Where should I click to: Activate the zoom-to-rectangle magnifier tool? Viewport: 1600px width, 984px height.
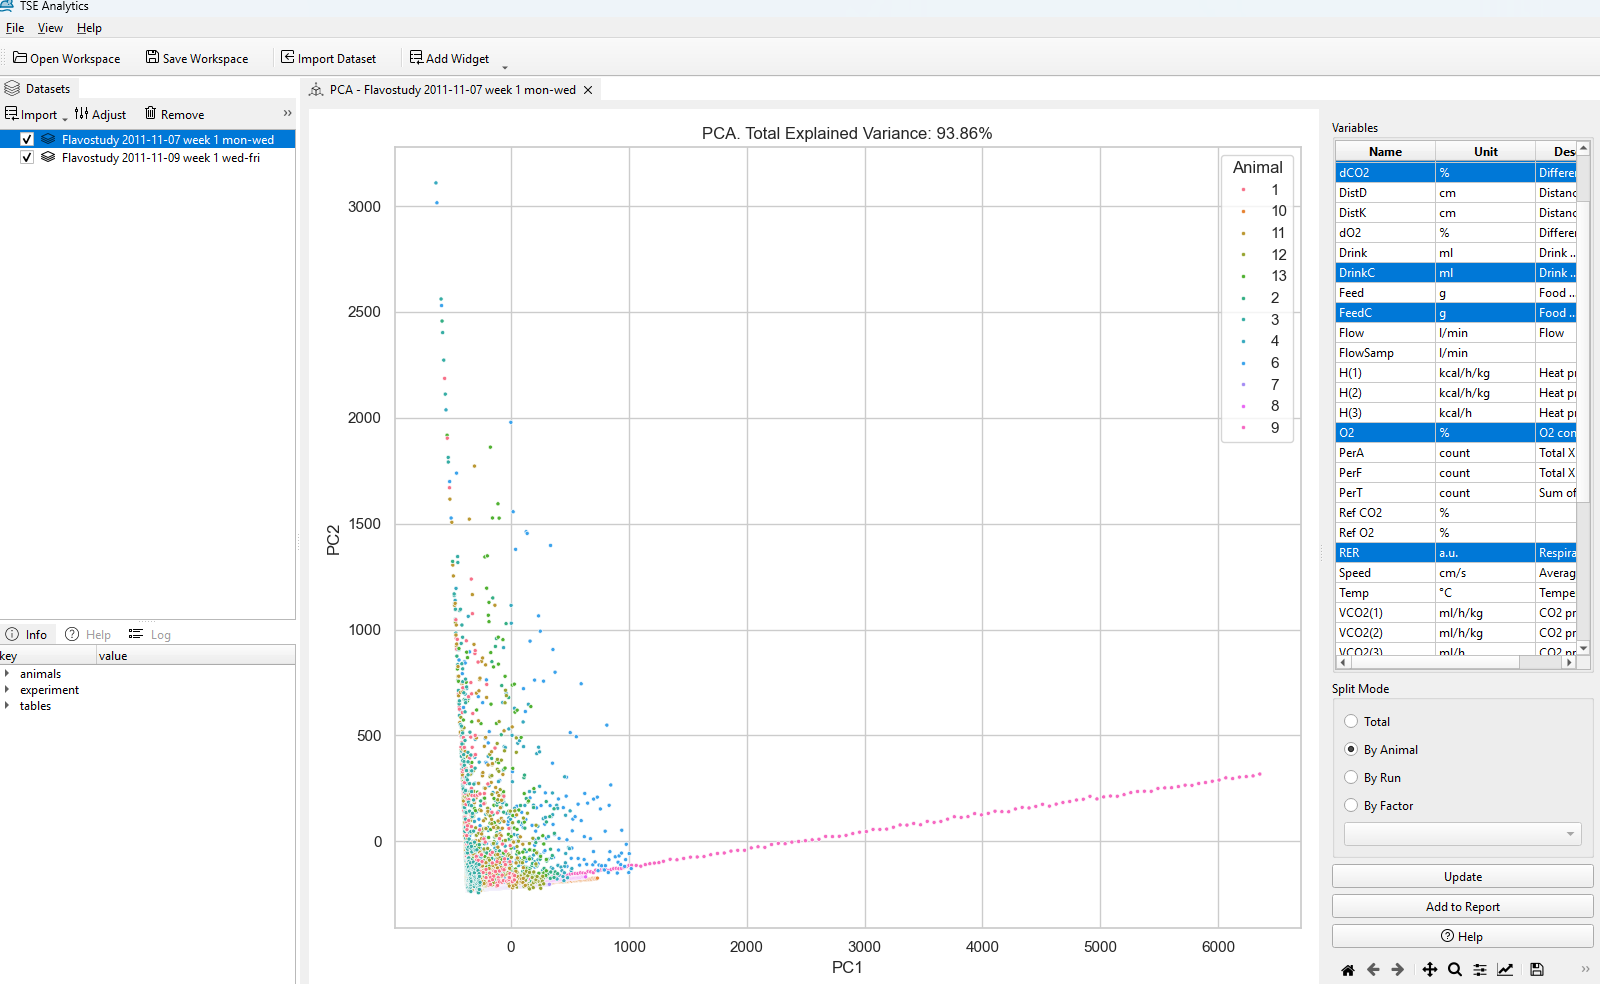(x=1454, y=969)
